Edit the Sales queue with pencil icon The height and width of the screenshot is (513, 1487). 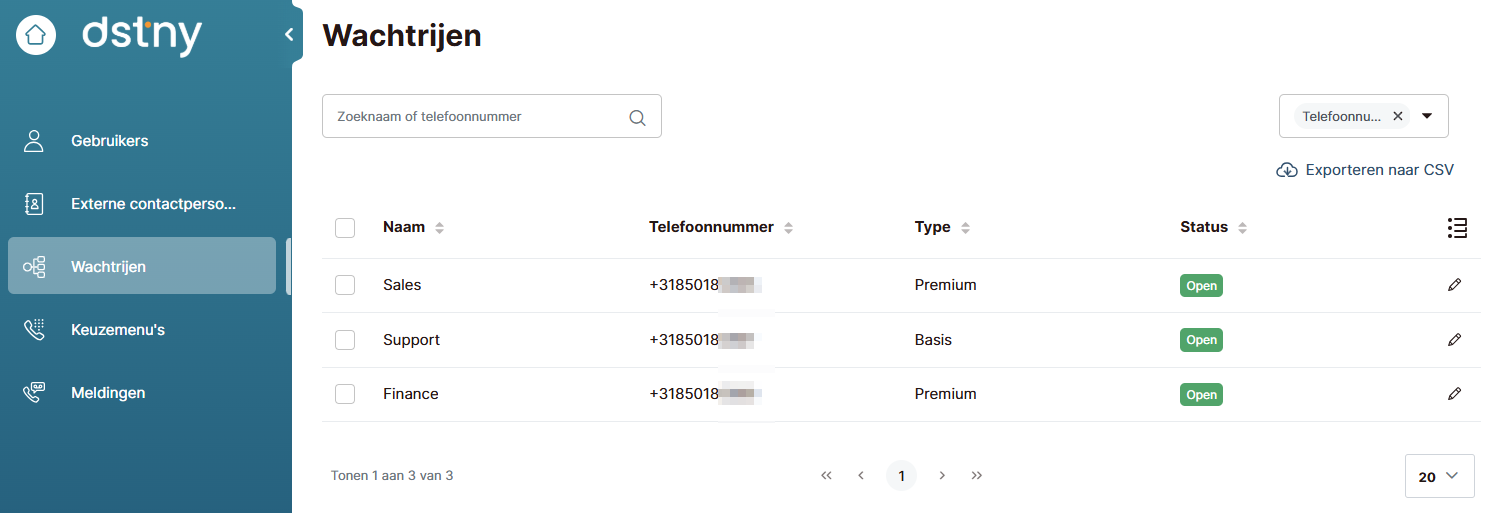click(1454, 285)
